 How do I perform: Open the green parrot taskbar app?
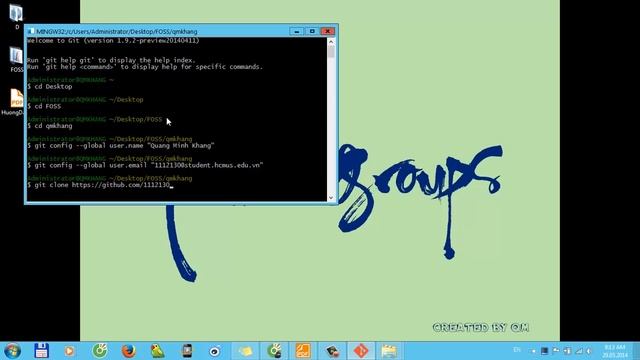pos(158,351)
